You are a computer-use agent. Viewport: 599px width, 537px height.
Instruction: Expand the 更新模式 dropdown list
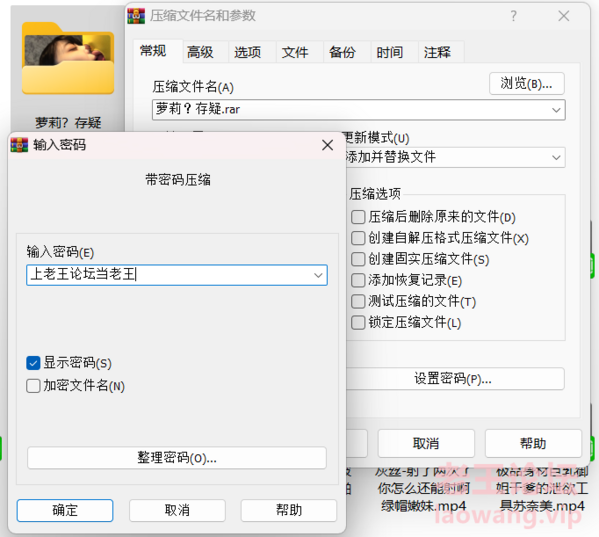pos(556,157)
